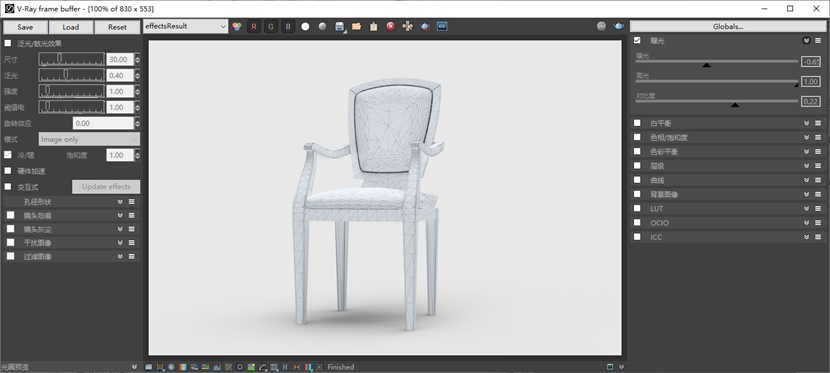
Task: Enable monochromatic mode gray circle
Action: [322, 26]
